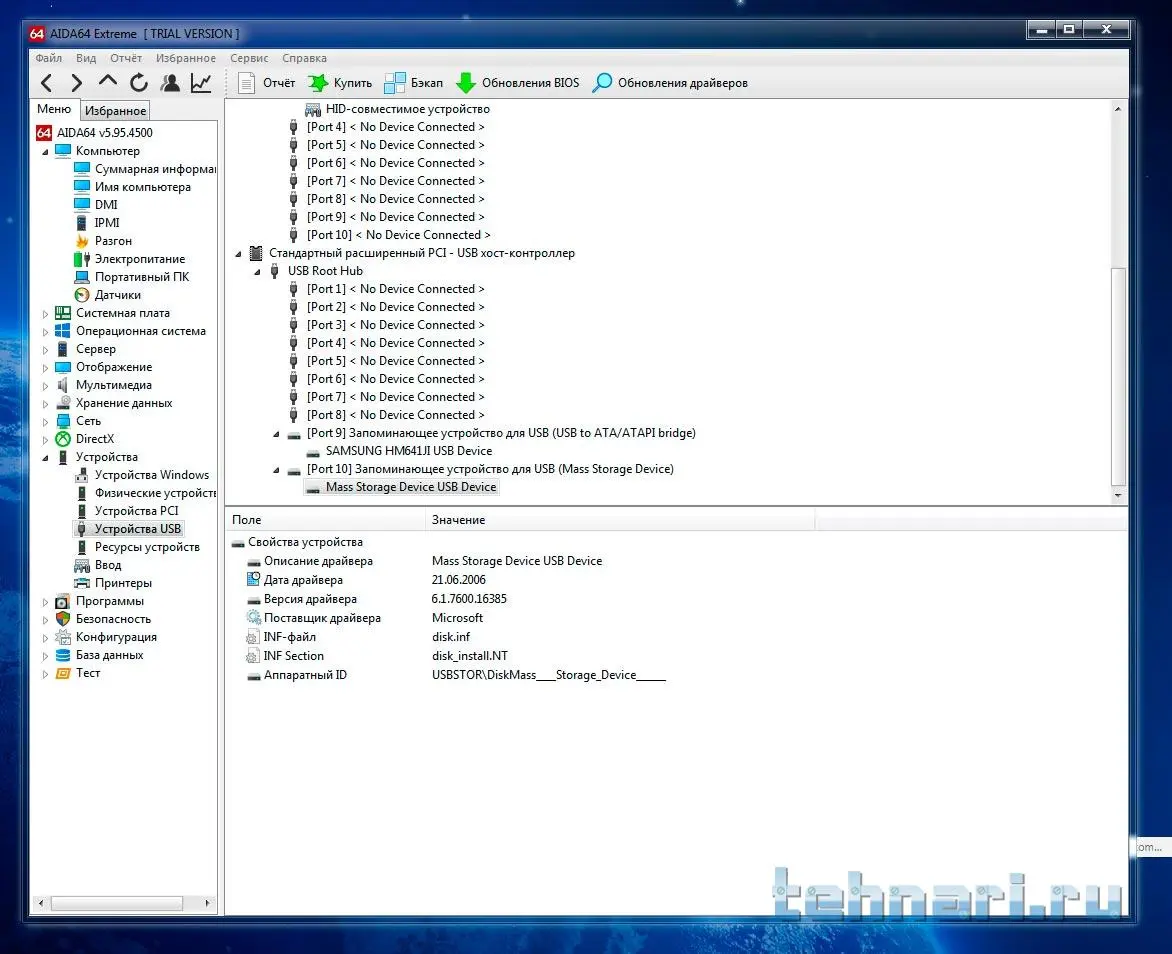Viewport: 1172px width, 954px height.
Task: Click the user profile toolbar icon
Action: [171, 83]
